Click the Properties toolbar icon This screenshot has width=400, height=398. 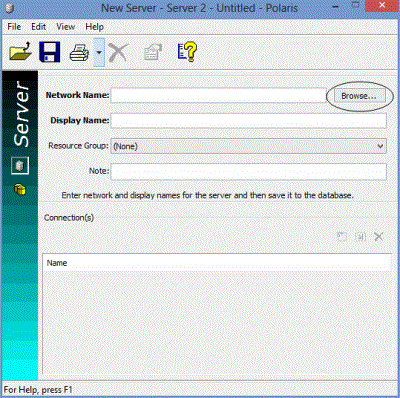(153, 53)
